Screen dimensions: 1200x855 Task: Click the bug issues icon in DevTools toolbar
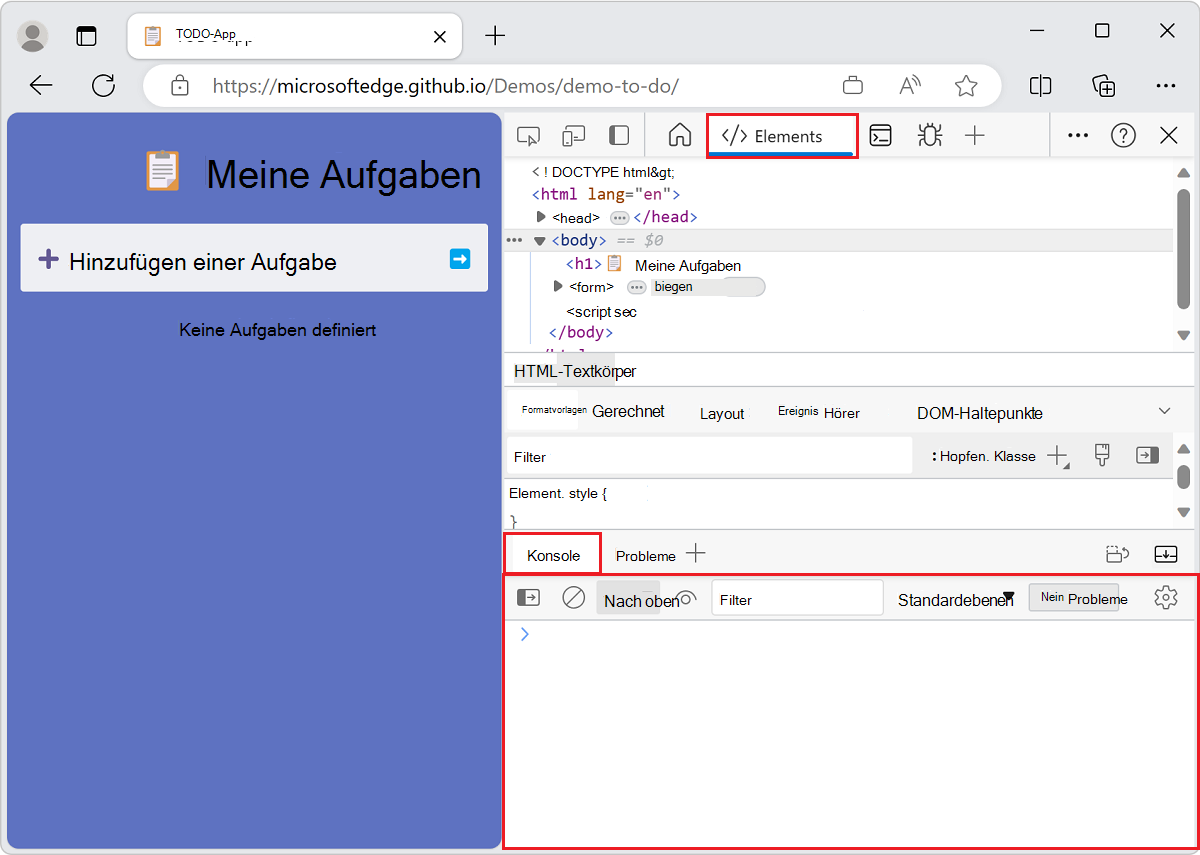[x=929, y=135]
